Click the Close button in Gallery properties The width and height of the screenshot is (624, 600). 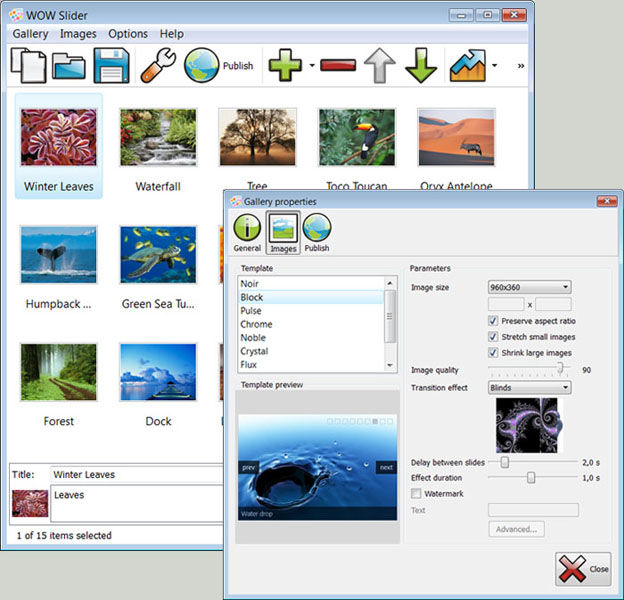[583, 569]
